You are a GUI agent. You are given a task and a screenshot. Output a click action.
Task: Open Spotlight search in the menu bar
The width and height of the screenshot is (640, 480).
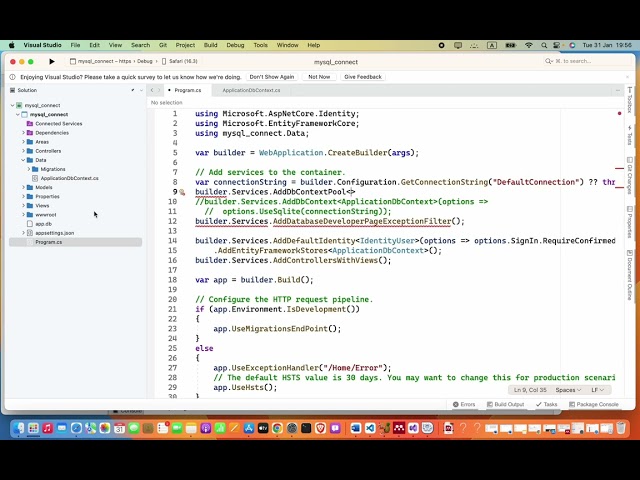(x=544, y=45)
